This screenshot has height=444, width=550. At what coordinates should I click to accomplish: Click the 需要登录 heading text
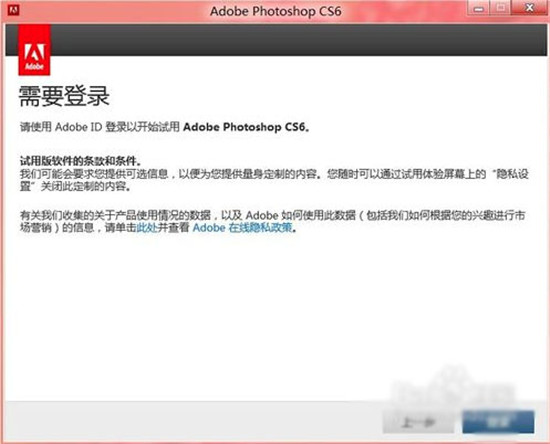64,96
